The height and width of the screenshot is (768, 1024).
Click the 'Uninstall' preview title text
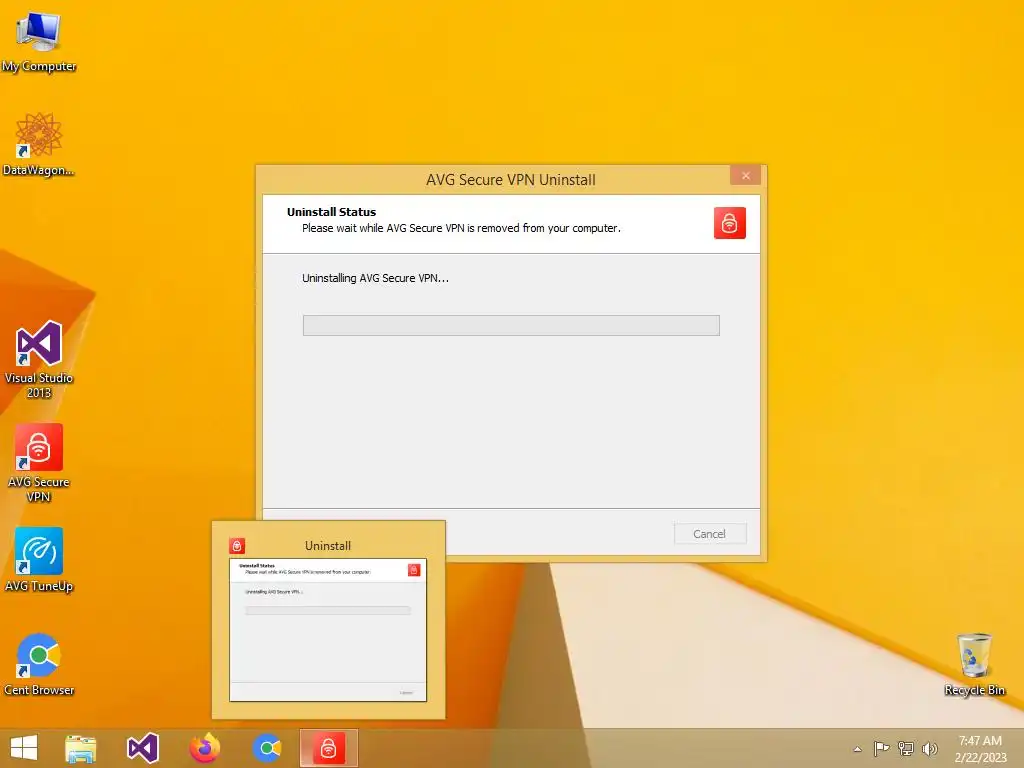coord(328,545)
